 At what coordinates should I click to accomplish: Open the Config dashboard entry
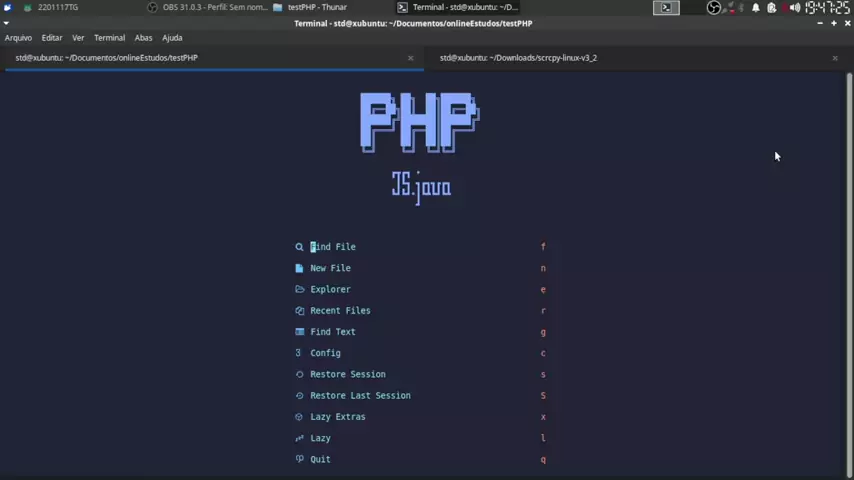(x=325, y=353)
